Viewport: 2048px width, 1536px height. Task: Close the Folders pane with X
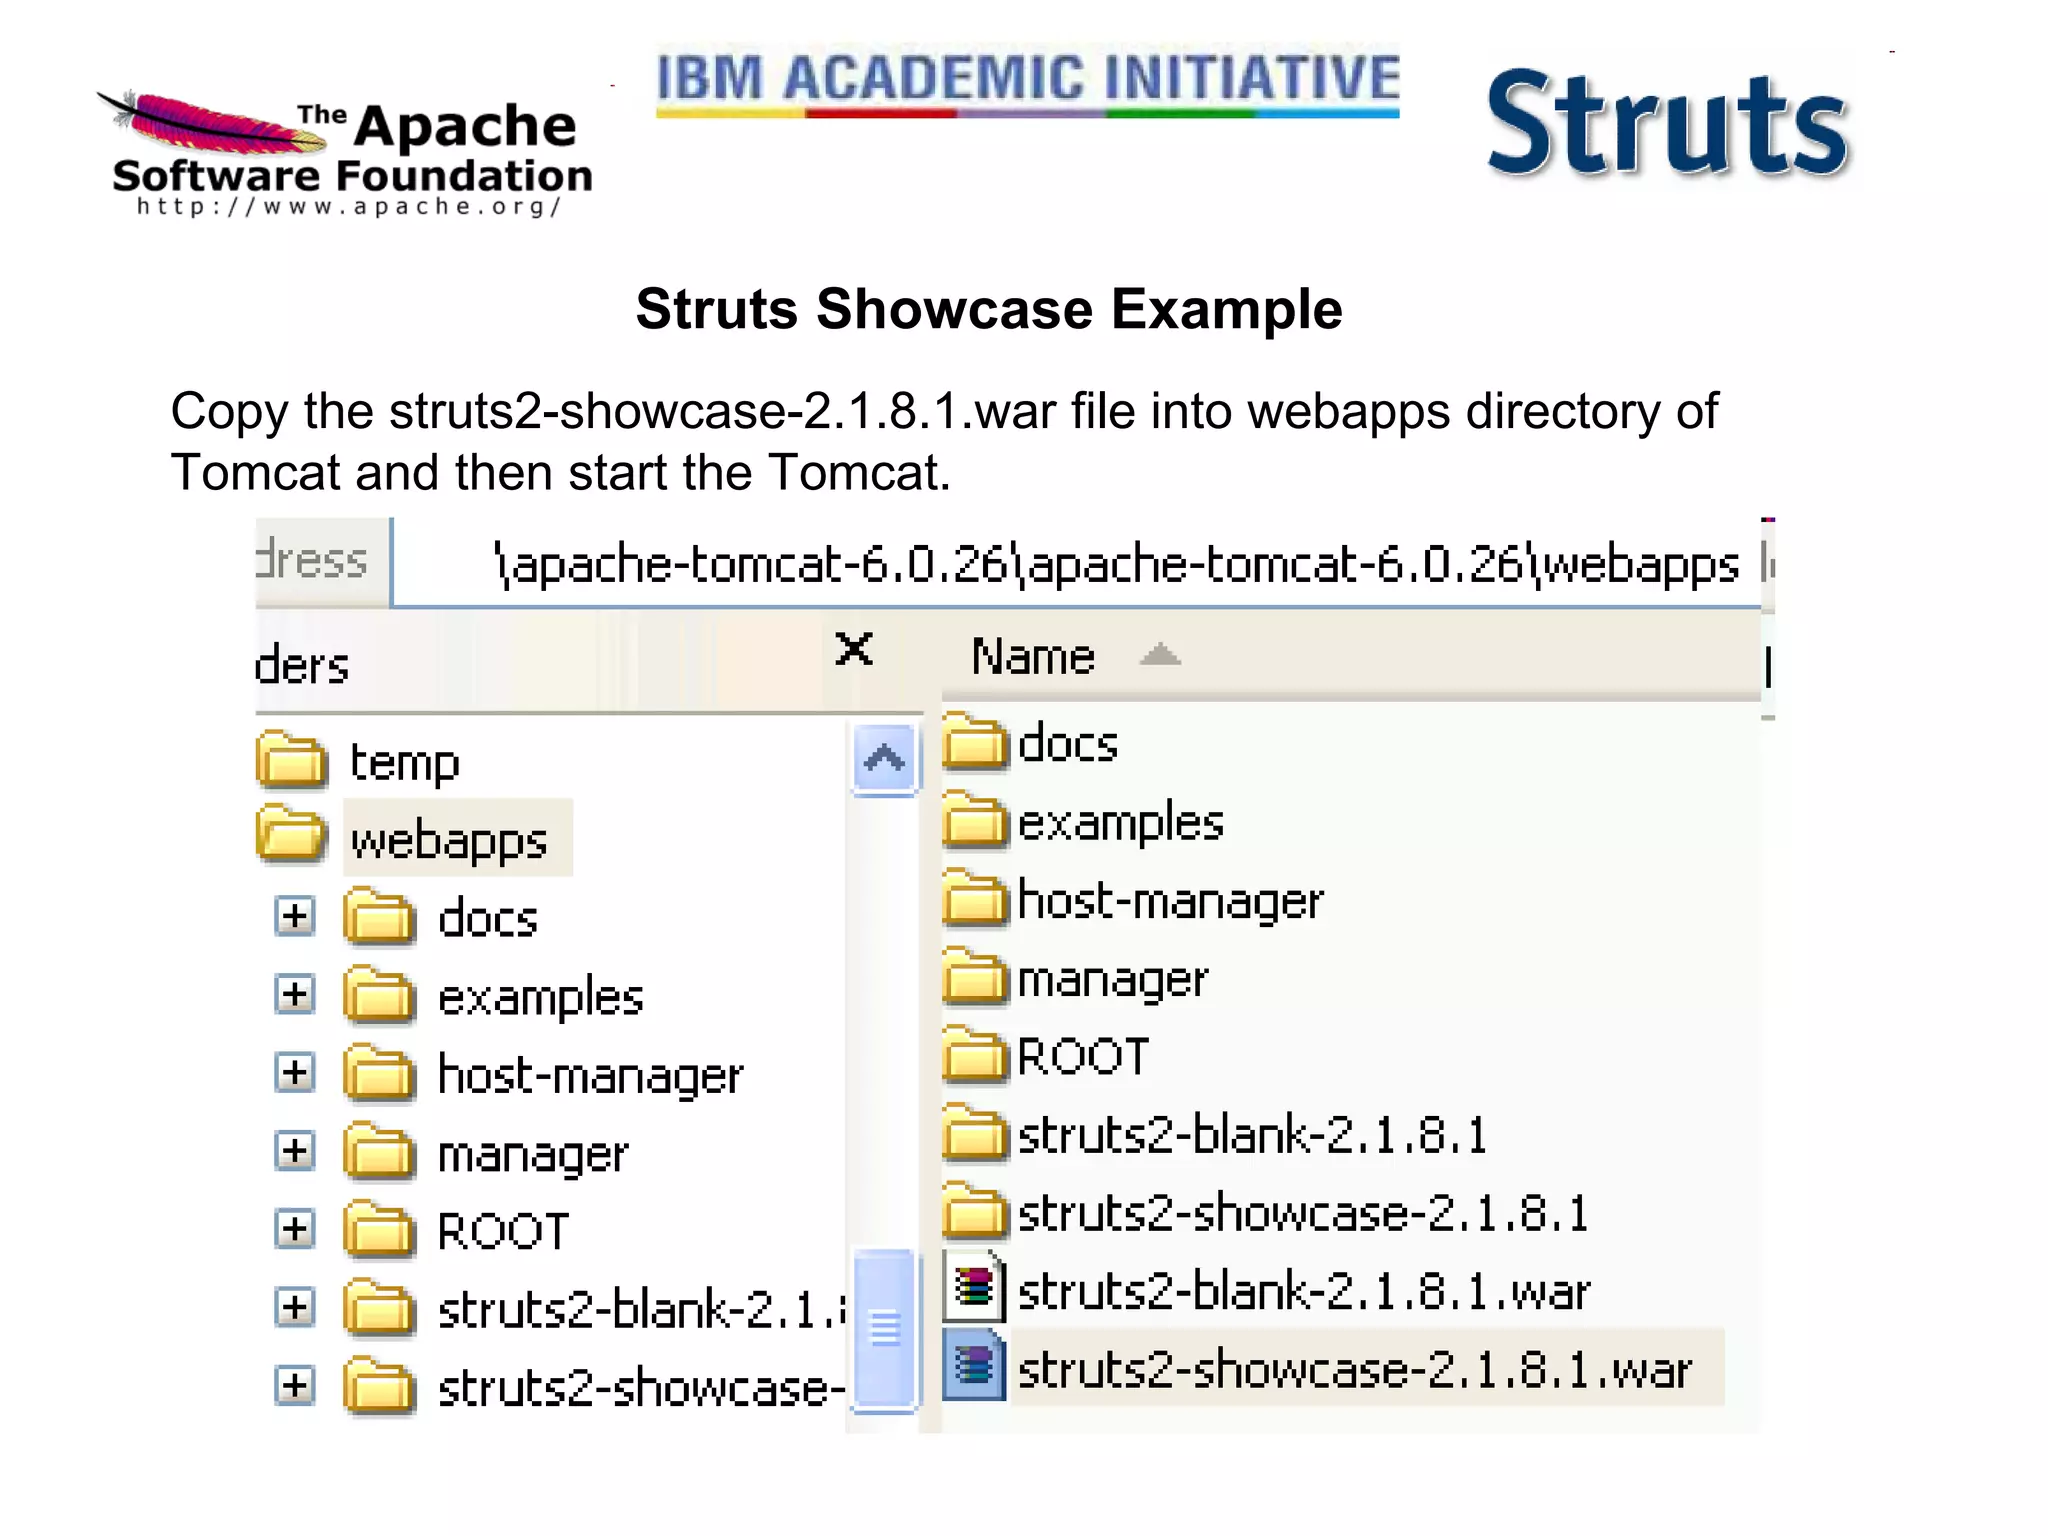pos(854,649)
